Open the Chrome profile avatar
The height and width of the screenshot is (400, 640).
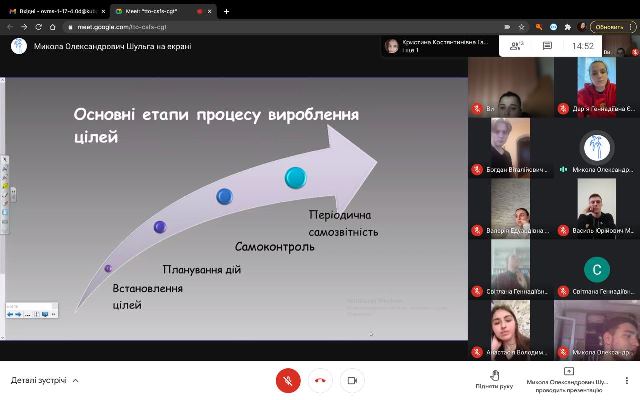(582, 27)
